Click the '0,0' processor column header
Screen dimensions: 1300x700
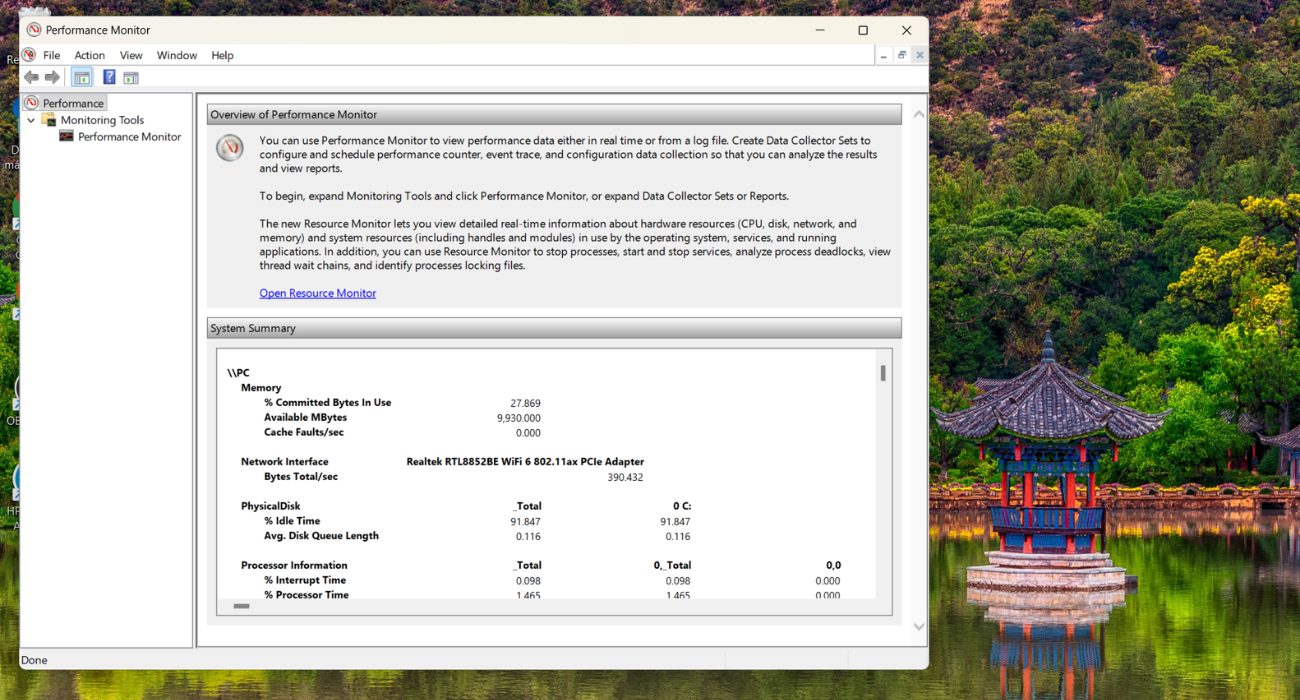(833, 565)
